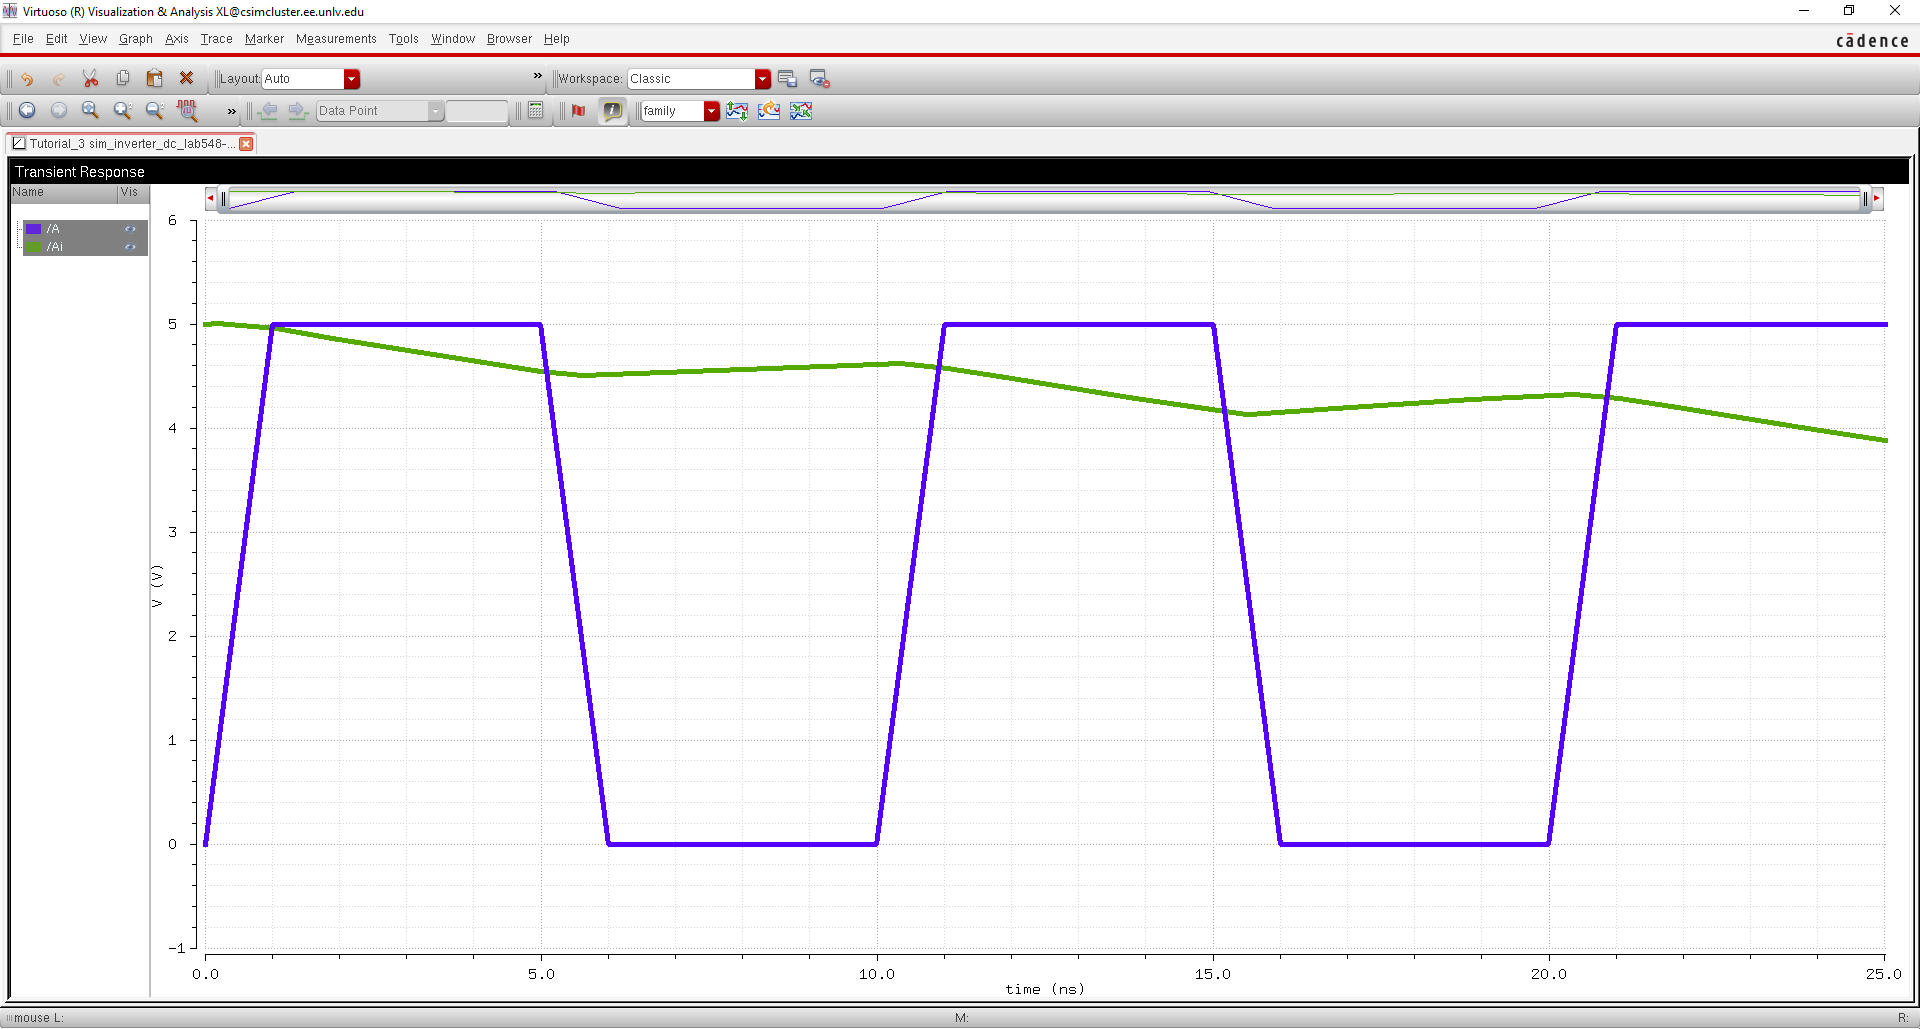Click the red flag marker icon

[578, 111]
